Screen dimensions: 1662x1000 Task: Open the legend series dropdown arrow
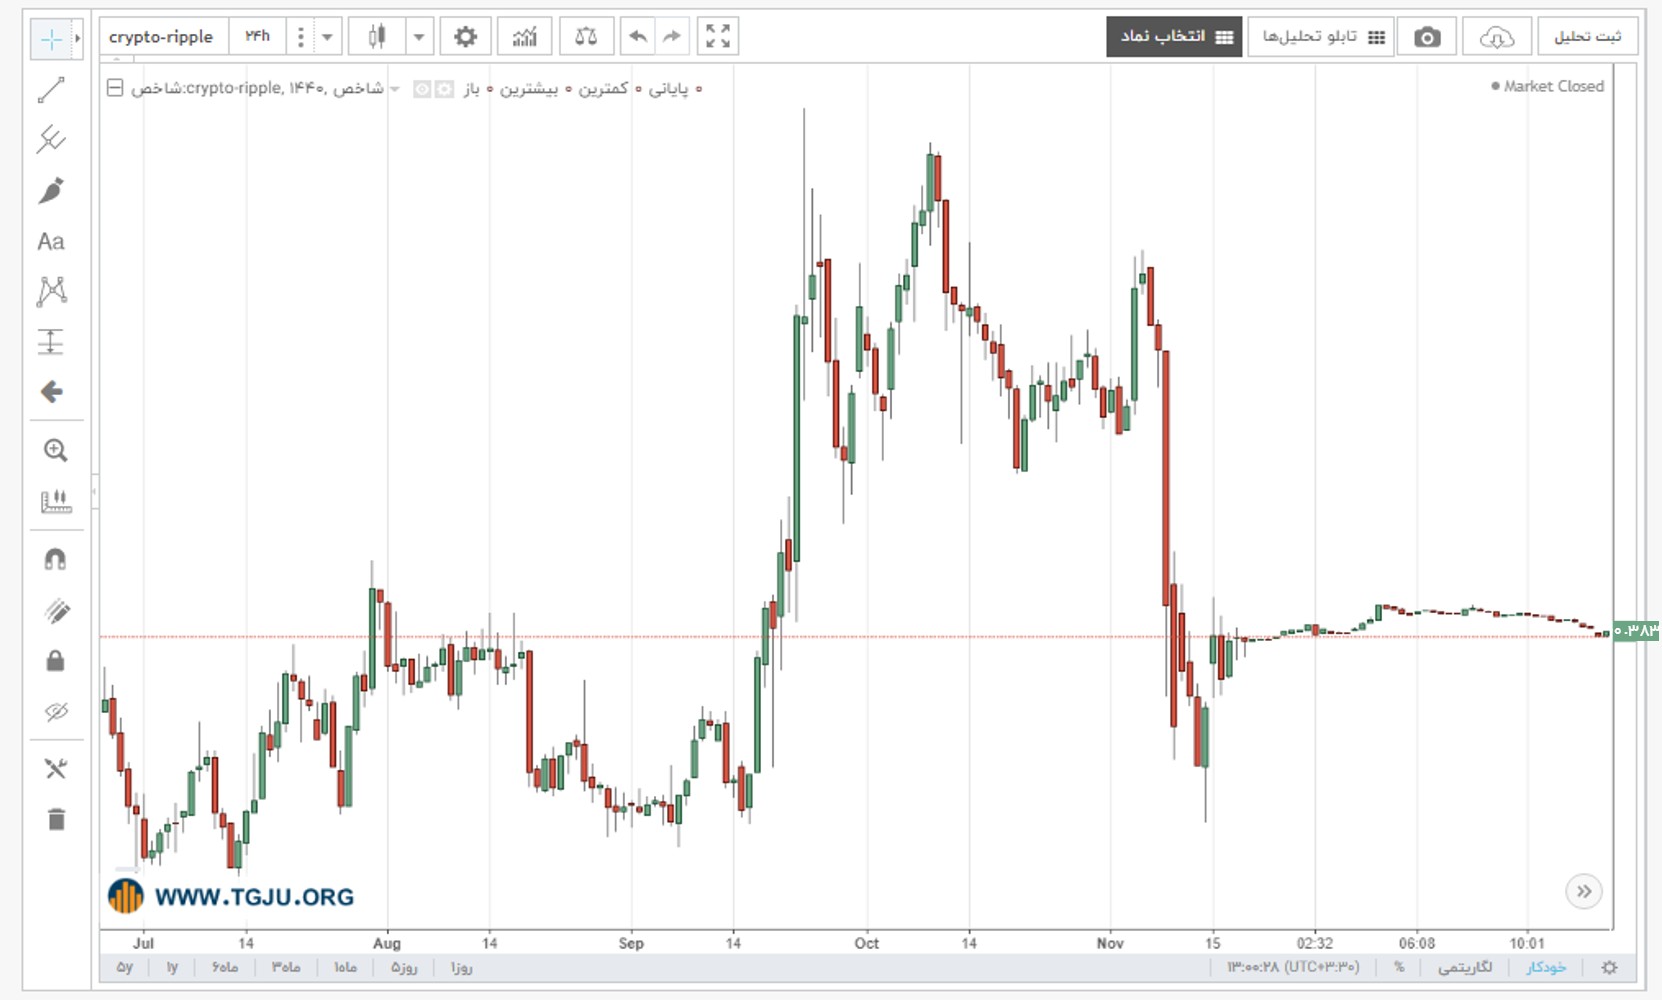[x=395, y=89]
